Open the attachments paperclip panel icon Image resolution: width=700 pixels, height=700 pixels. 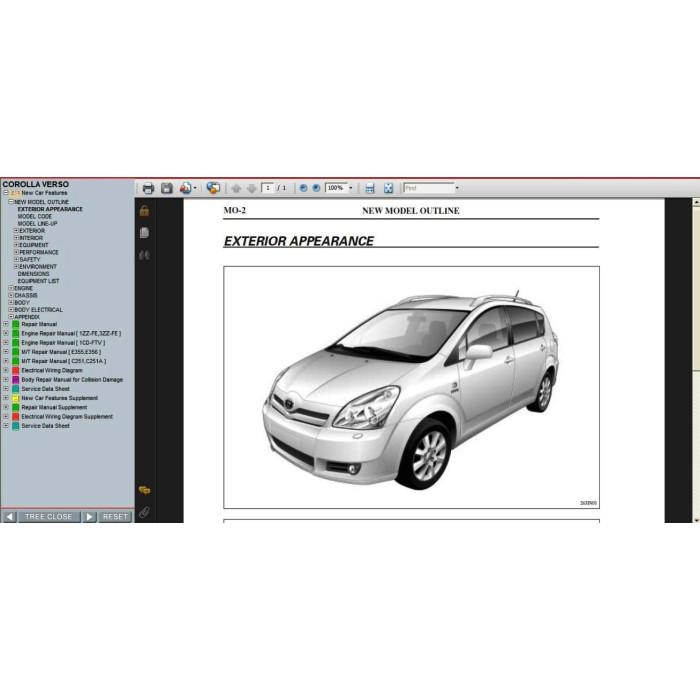tap(144, 512)
